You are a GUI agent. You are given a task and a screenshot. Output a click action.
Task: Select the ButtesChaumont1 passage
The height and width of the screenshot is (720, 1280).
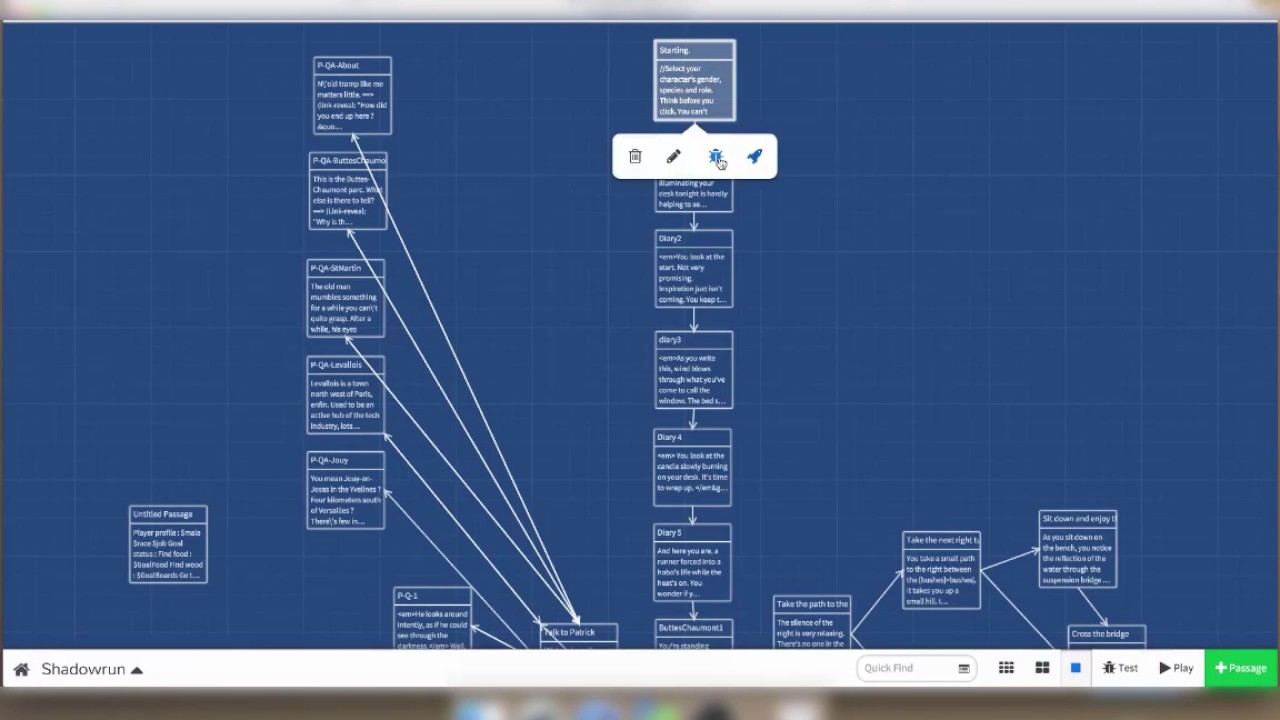pos(694,635)
